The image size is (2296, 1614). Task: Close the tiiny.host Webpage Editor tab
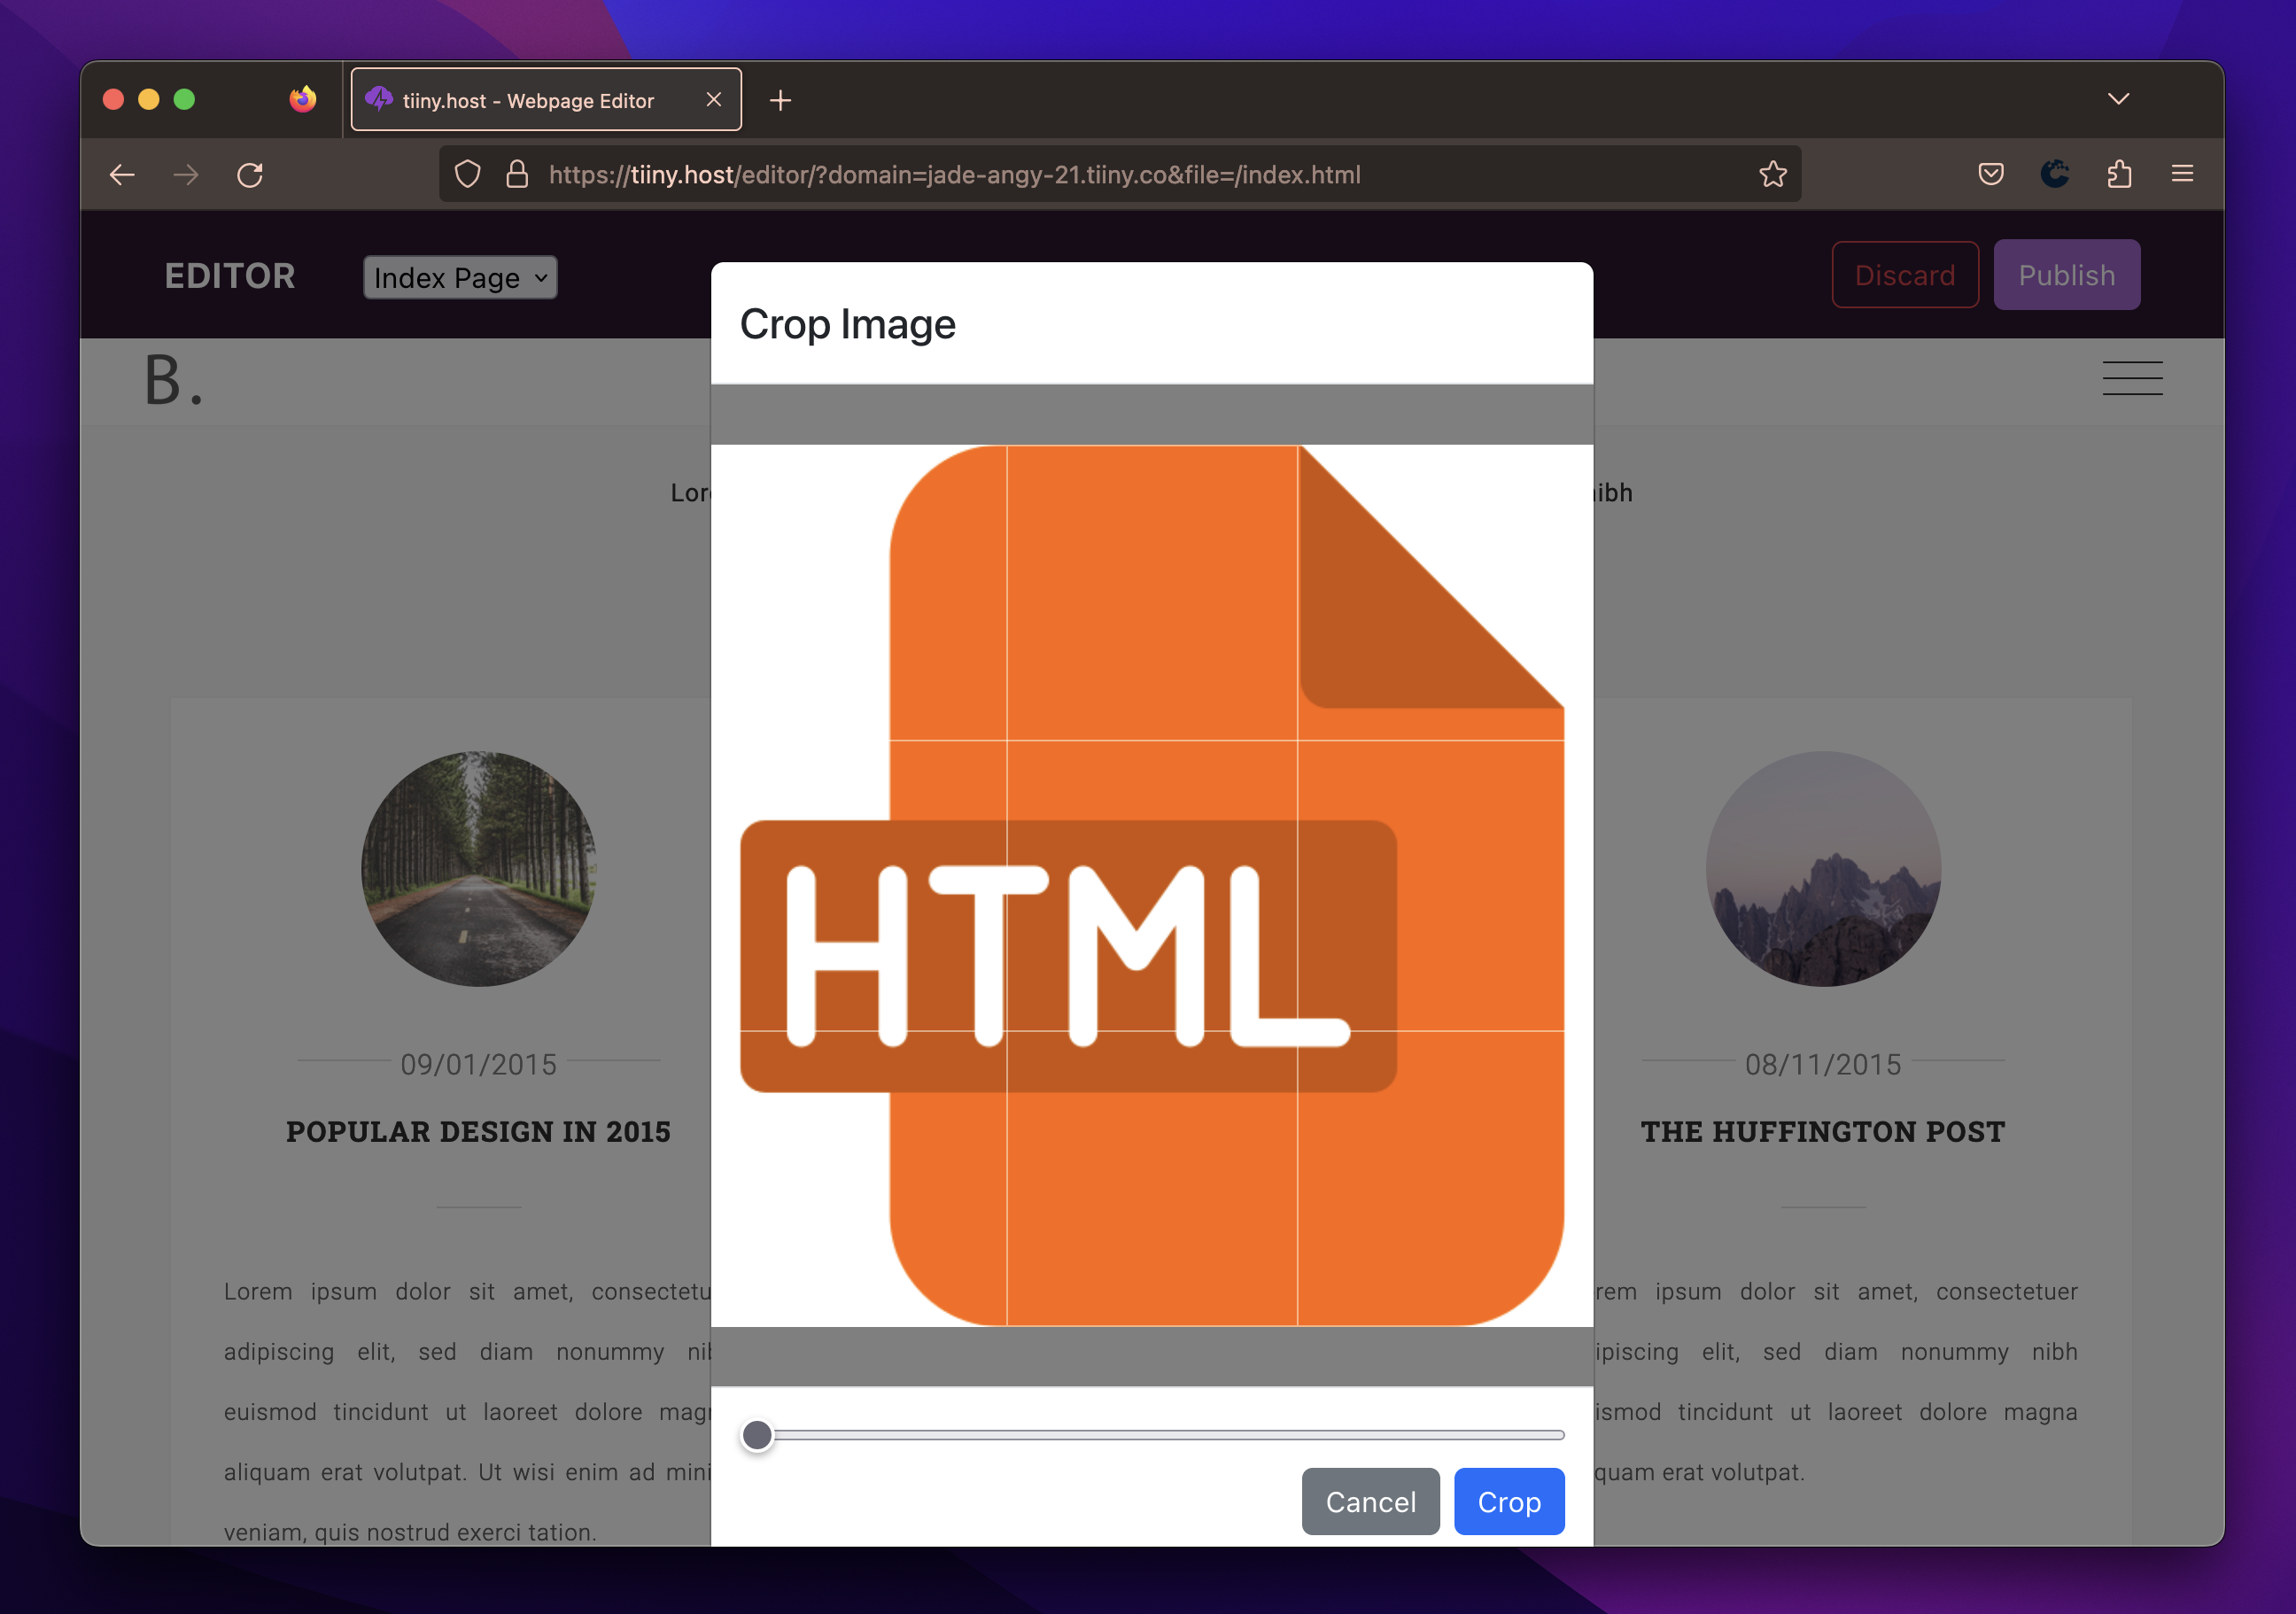coord(713,99)
